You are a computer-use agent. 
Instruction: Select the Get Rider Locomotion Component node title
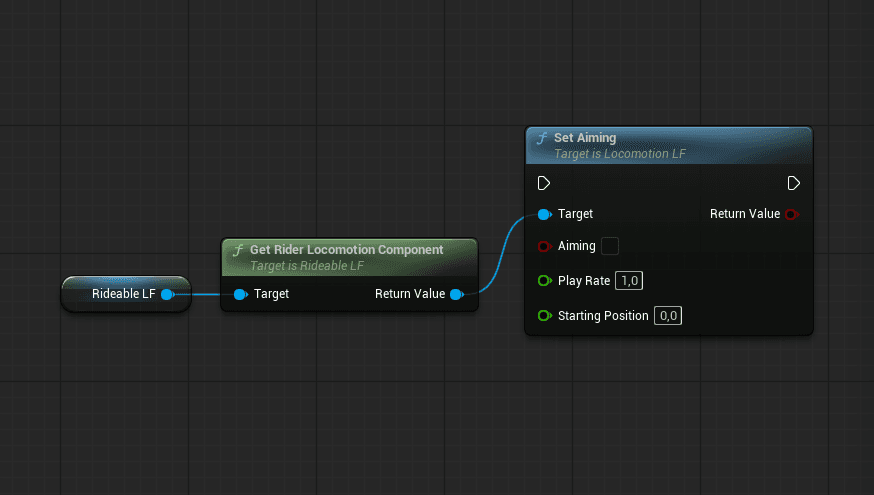click(347, 250)
